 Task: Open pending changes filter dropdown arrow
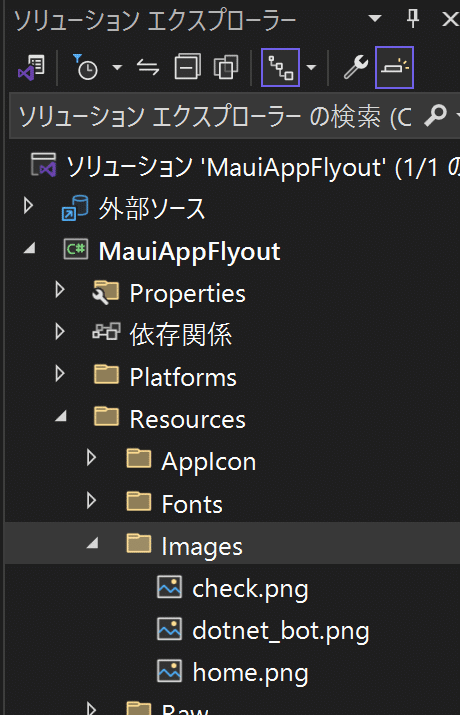point(117,68)
